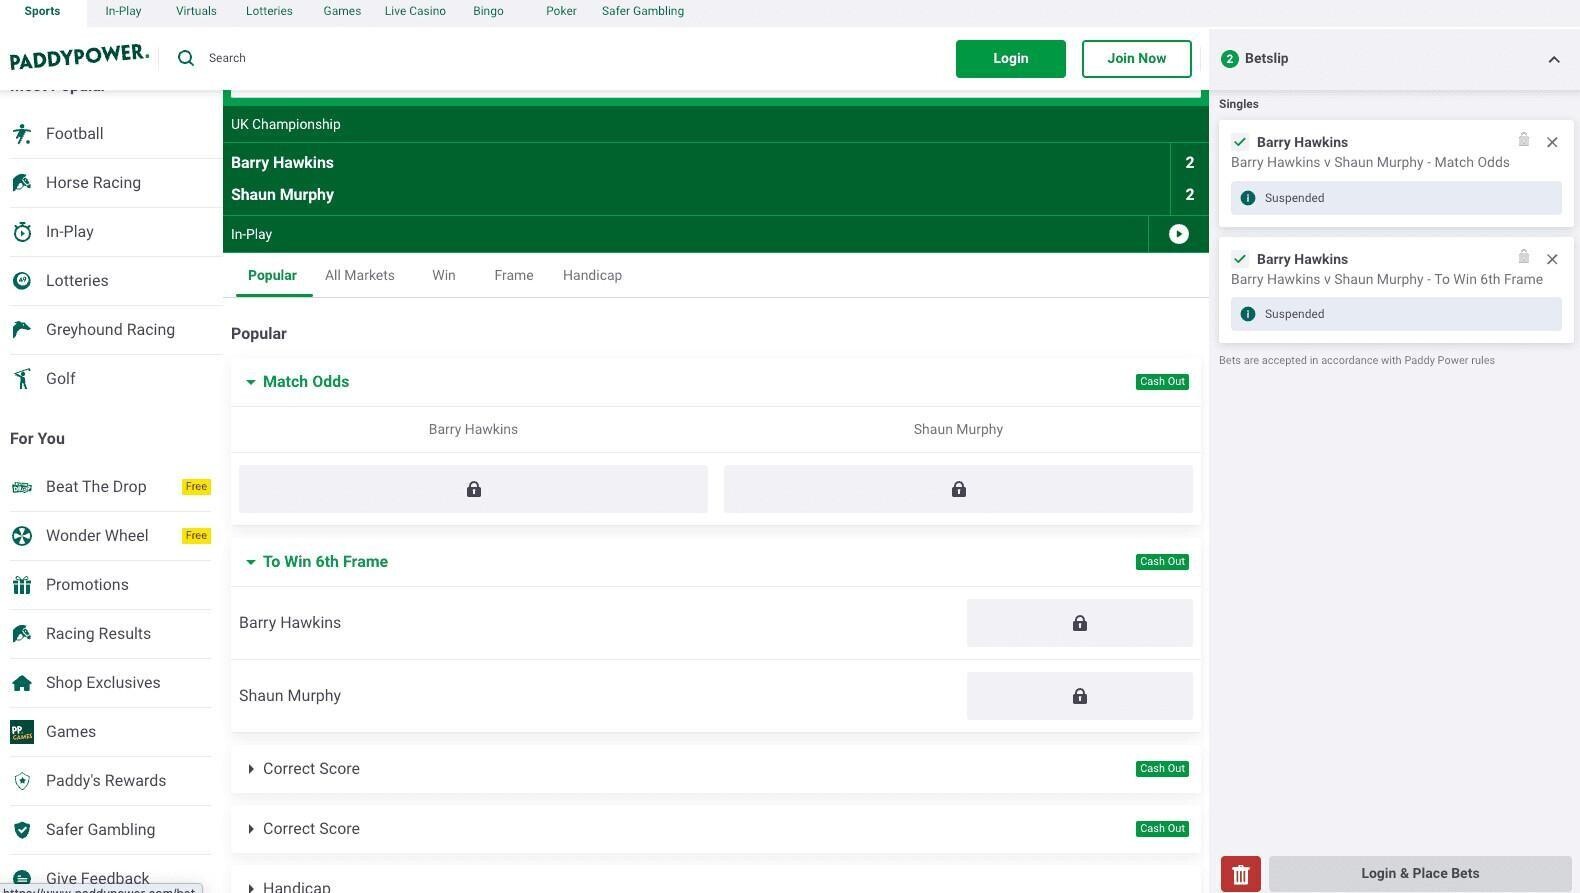1580x893 pixels.
Task: Select the Popular tab
Action: point(272,275)
